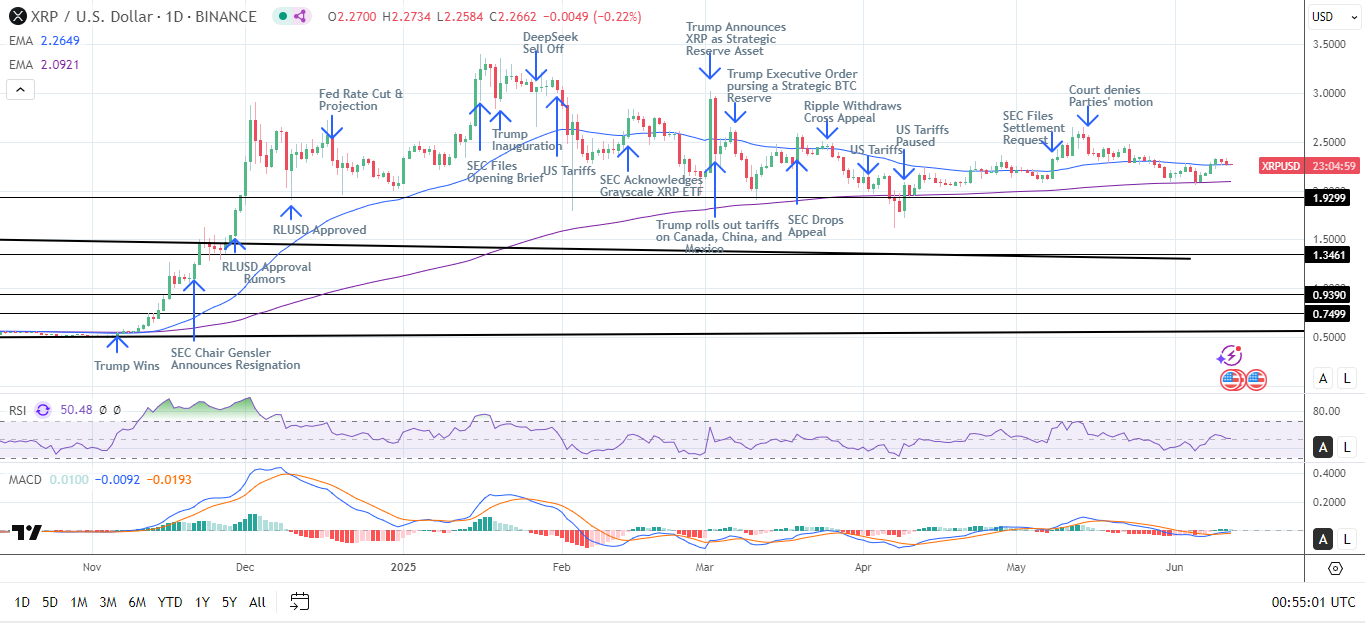Click the TradingView logo on chart
1365x623 pixels.
coord(26,533)
